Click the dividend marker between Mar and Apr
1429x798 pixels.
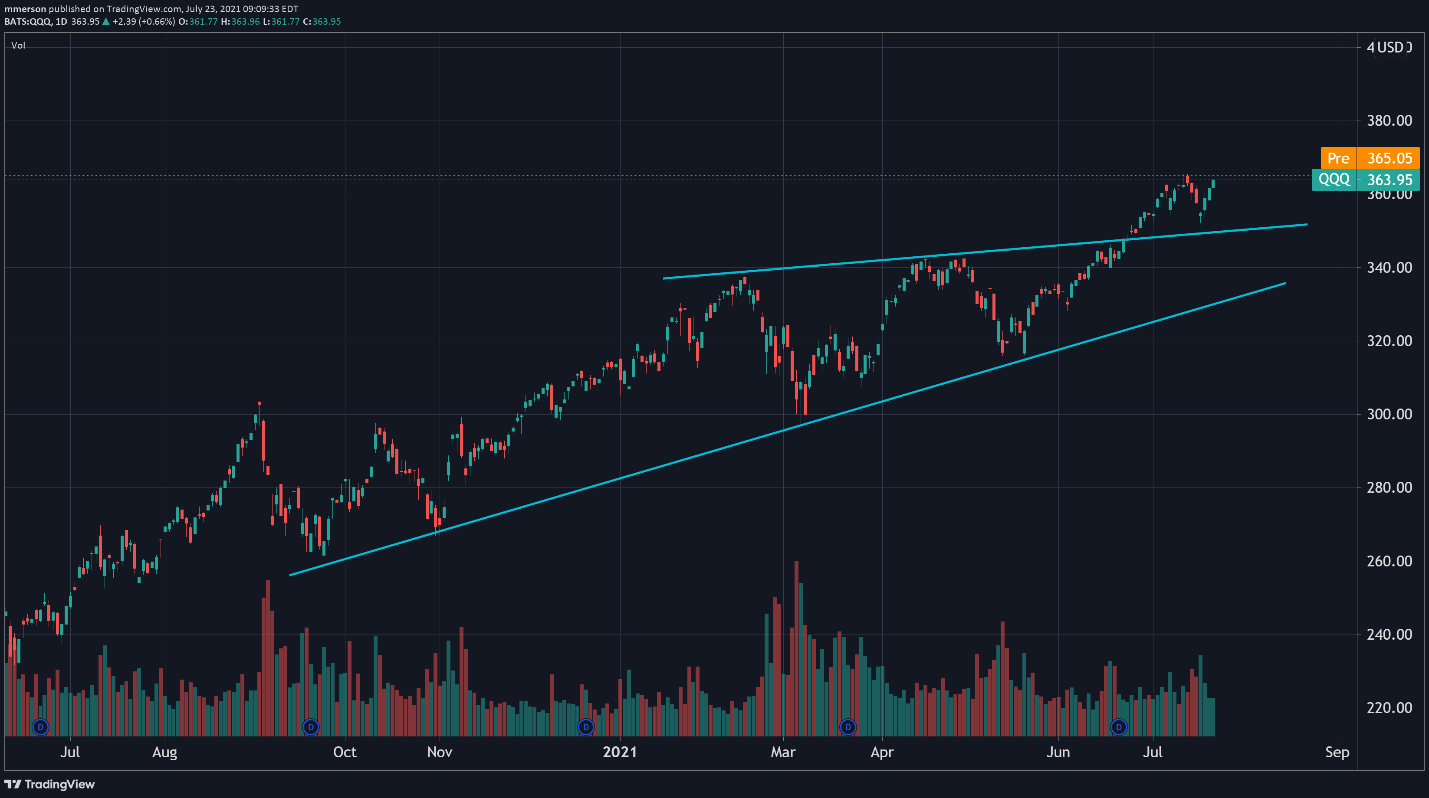[848, 726]
